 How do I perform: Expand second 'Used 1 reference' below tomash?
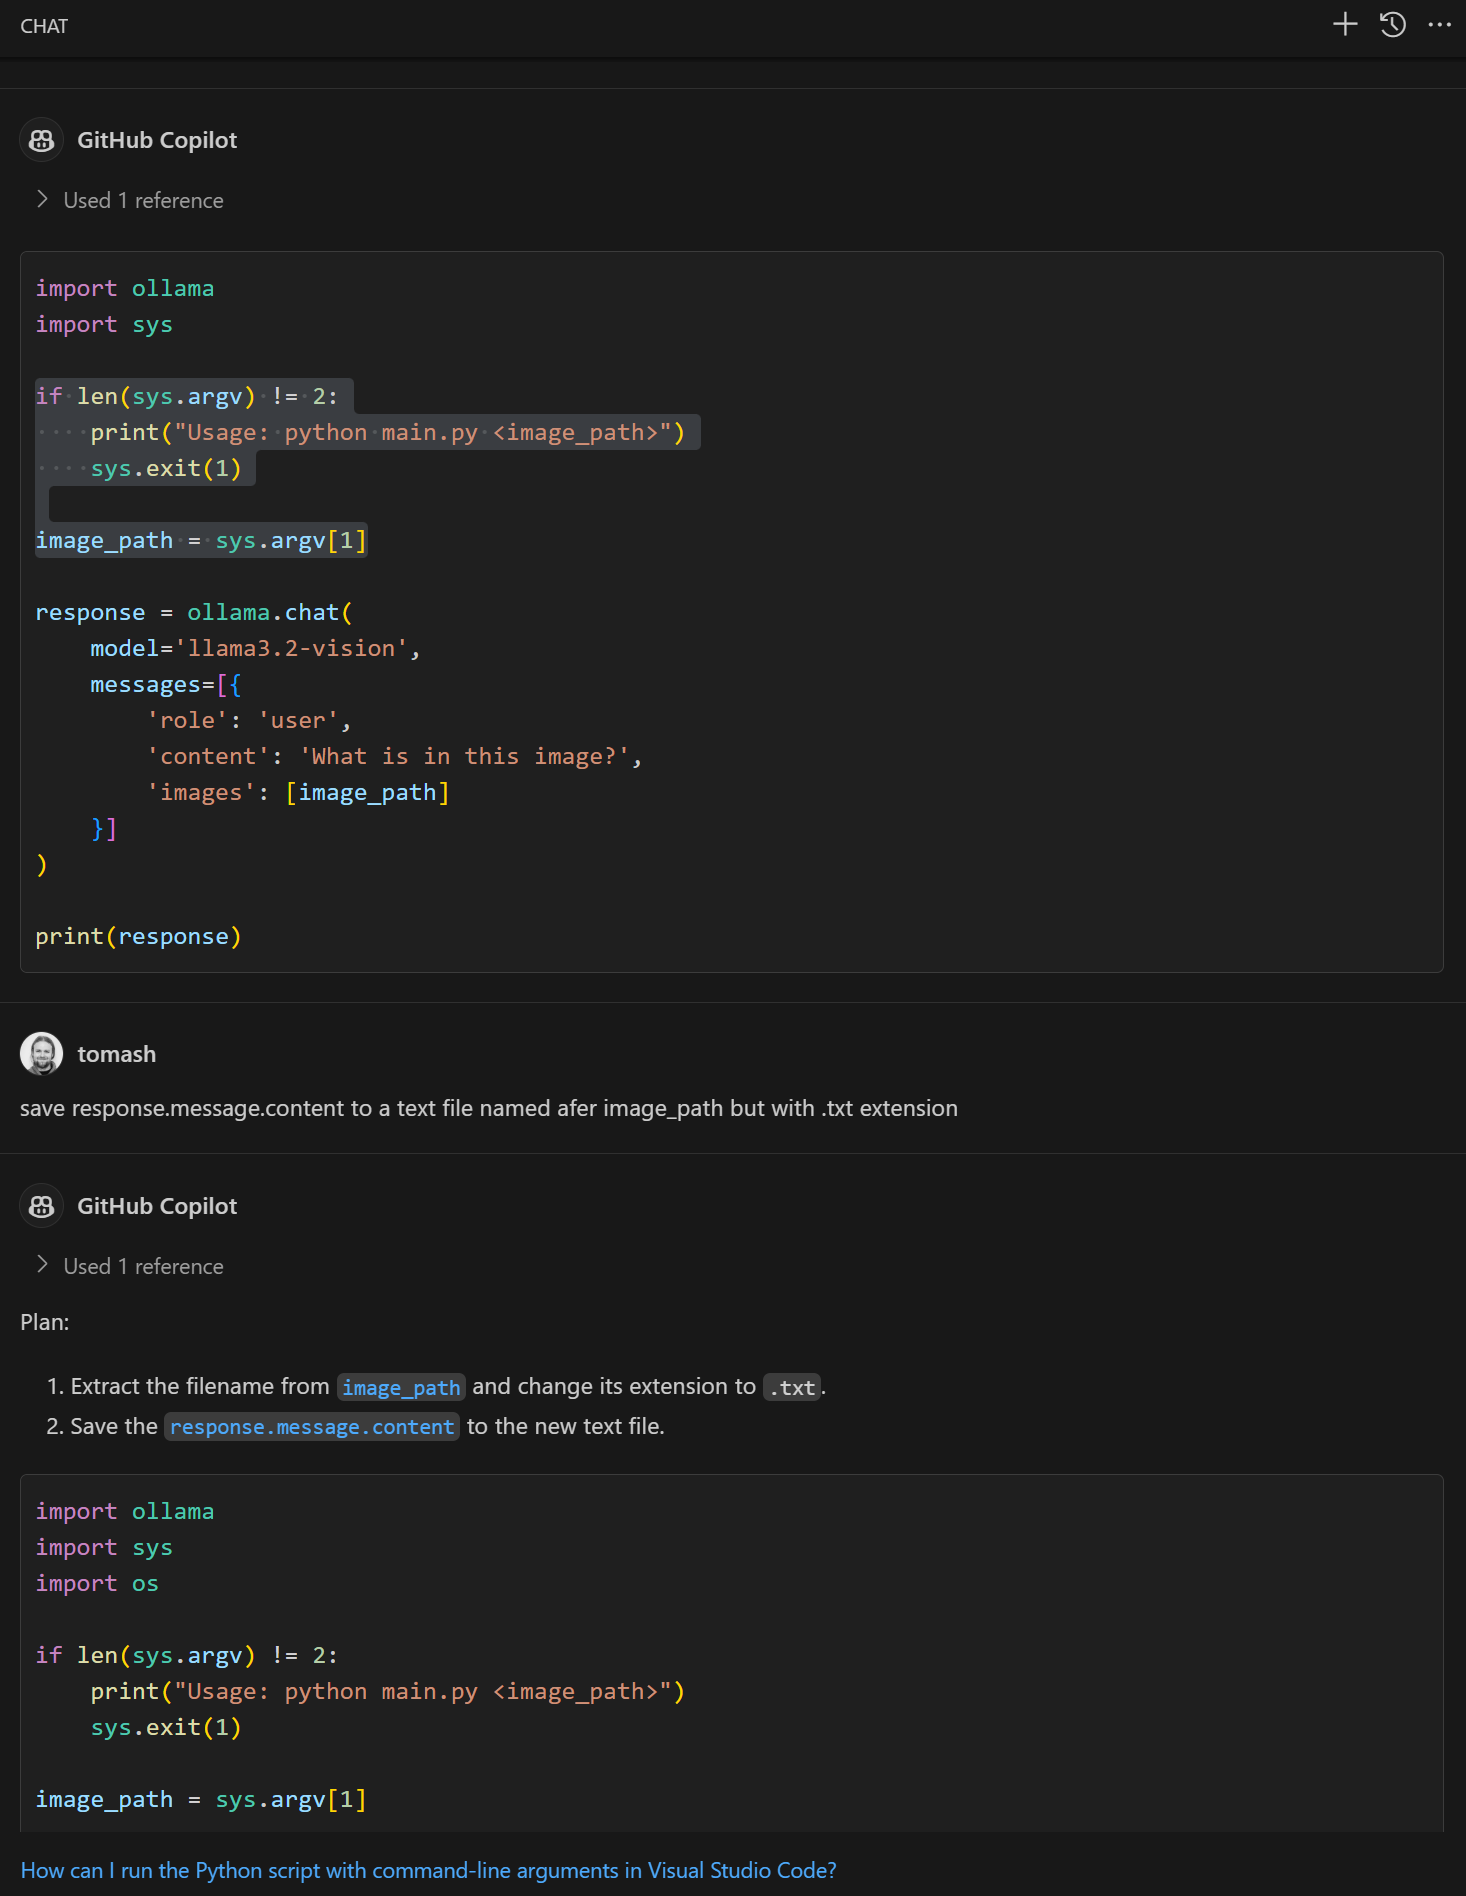click(x=130, y=1266)
